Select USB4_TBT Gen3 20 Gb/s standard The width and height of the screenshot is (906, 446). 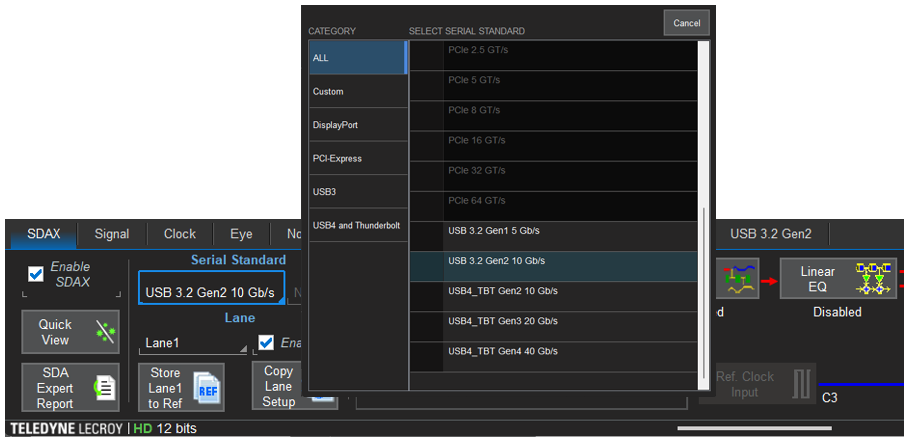[553, 326]
